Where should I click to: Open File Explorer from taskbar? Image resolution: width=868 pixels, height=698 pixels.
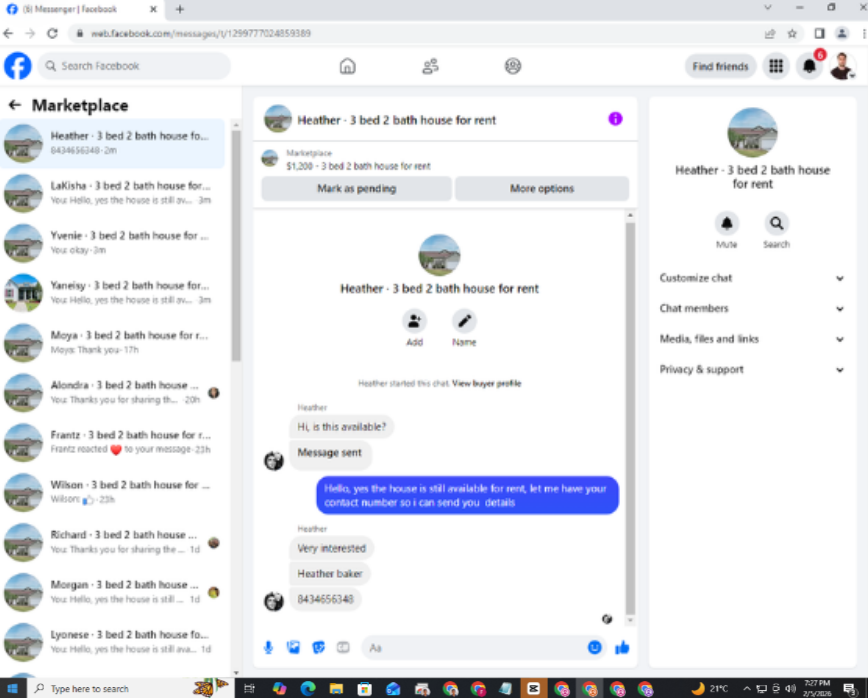coord(335,689)
